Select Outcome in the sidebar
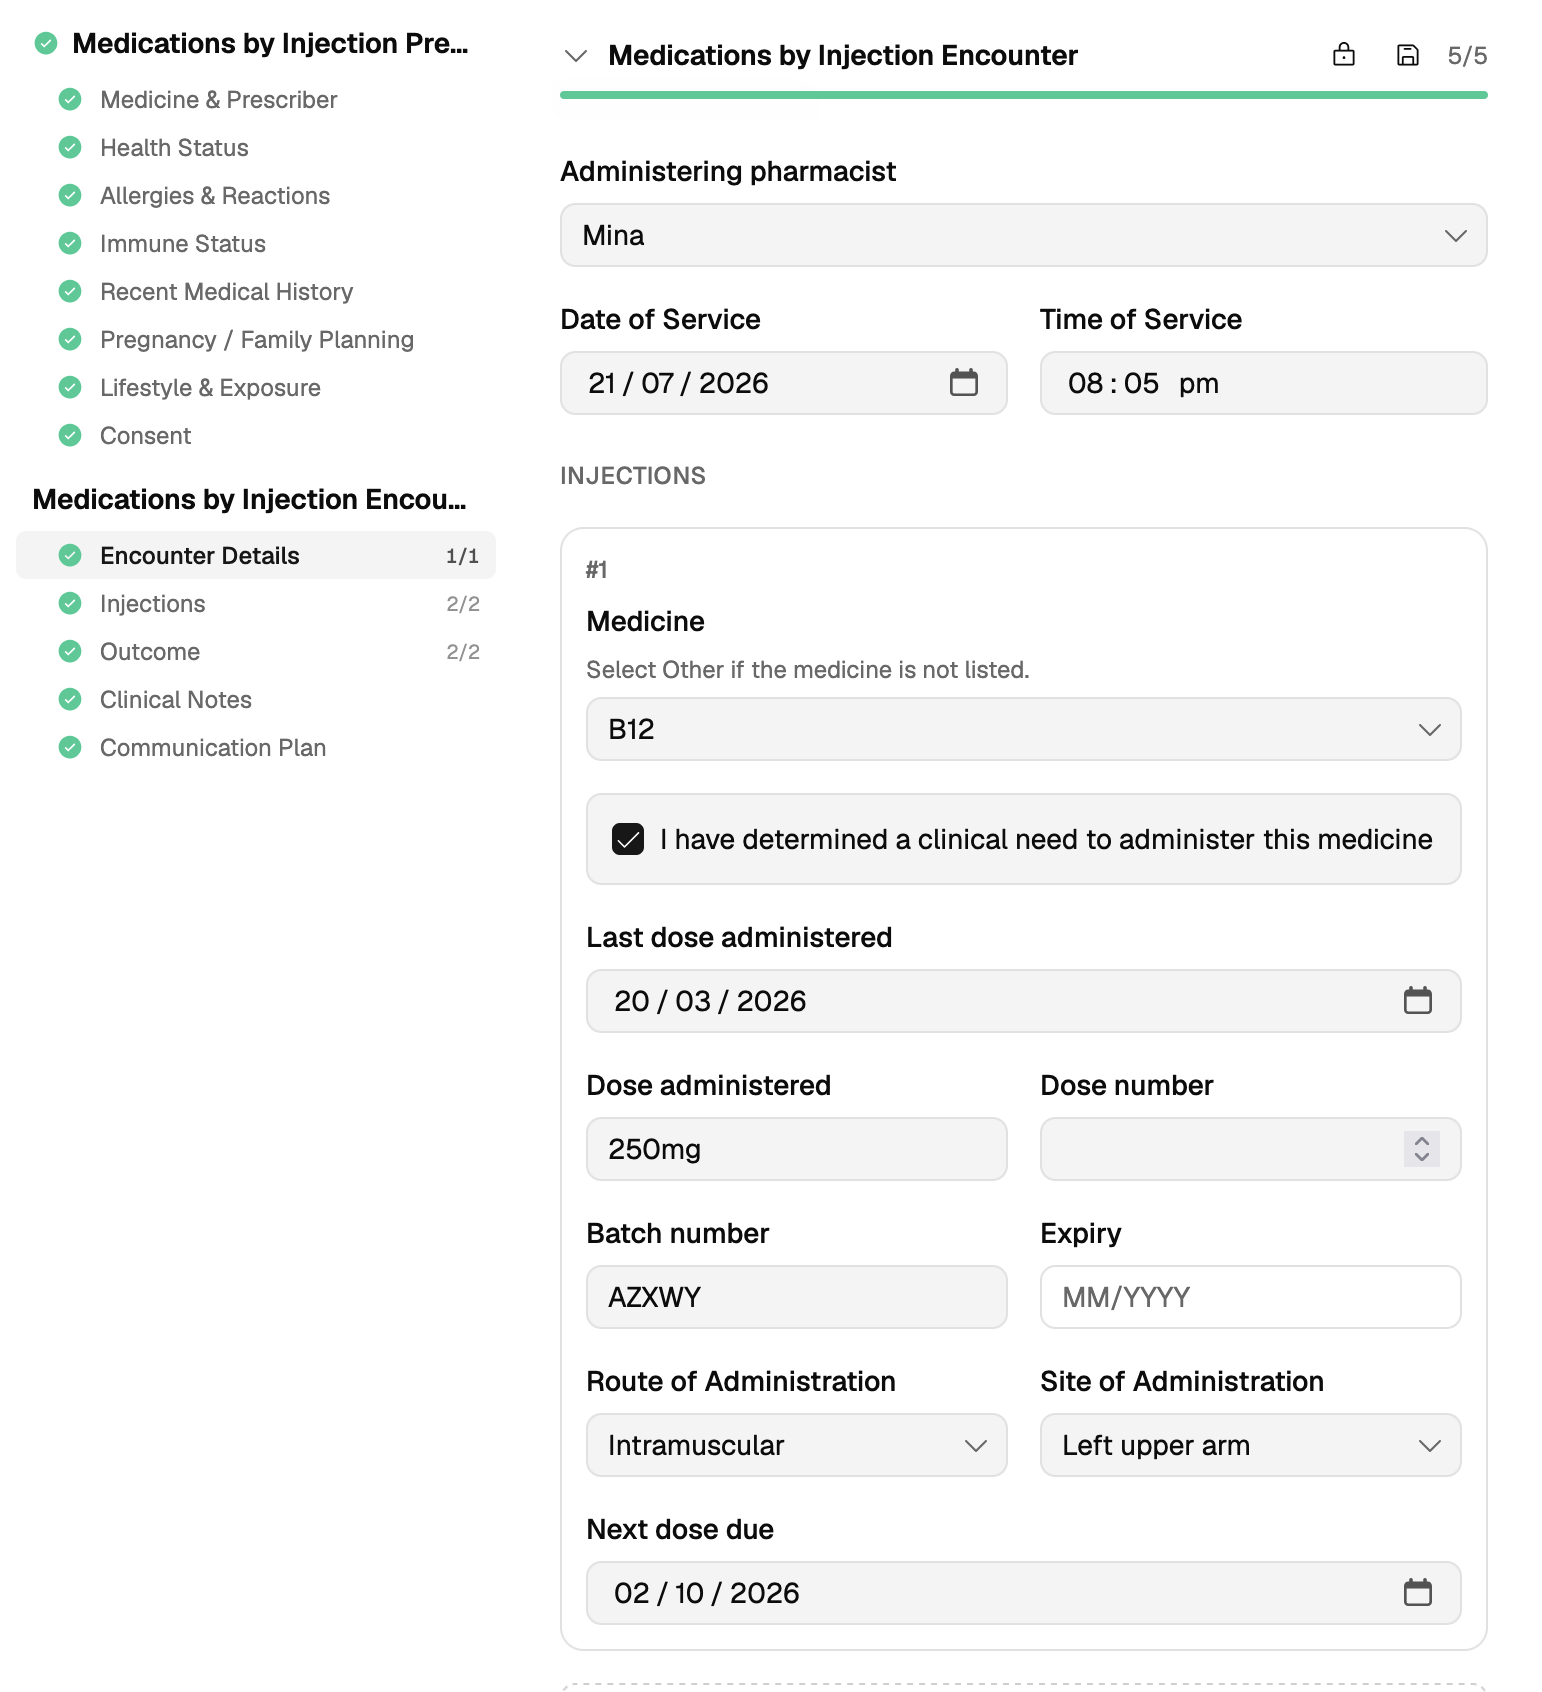Image resolution: width=1542 pixels, height=1692 pixels. [x=256, y=652]
